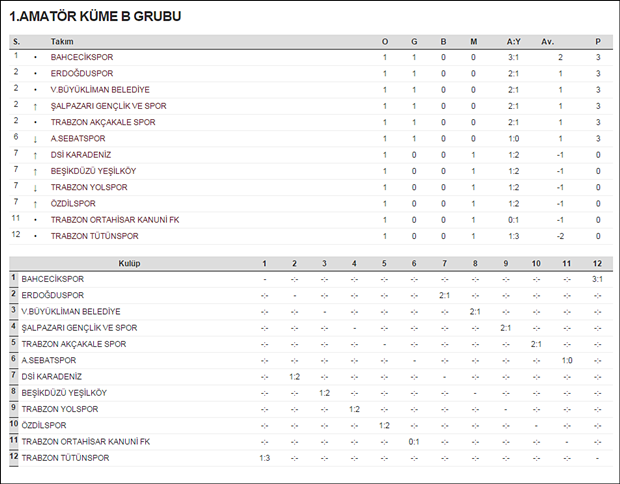The width and height of the screenshot is (620, 484).
Task: Open TRABZON ORTAHİSAR KANUNİ FK standings link
Action: [x=115, y=220]
